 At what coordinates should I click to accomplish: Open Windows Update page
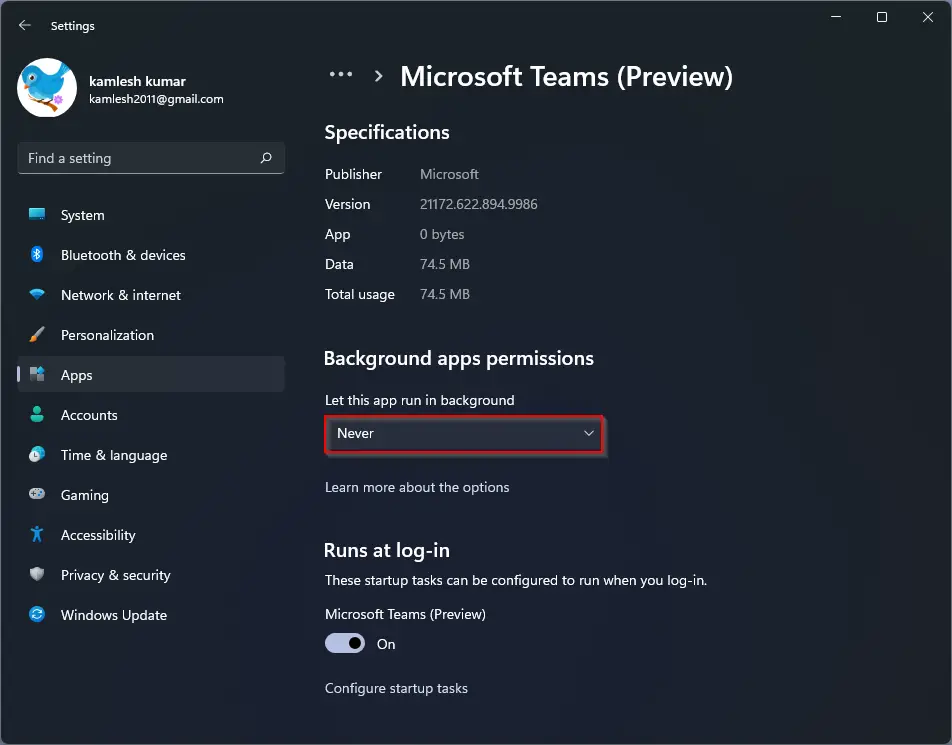[x=151, y=616]
